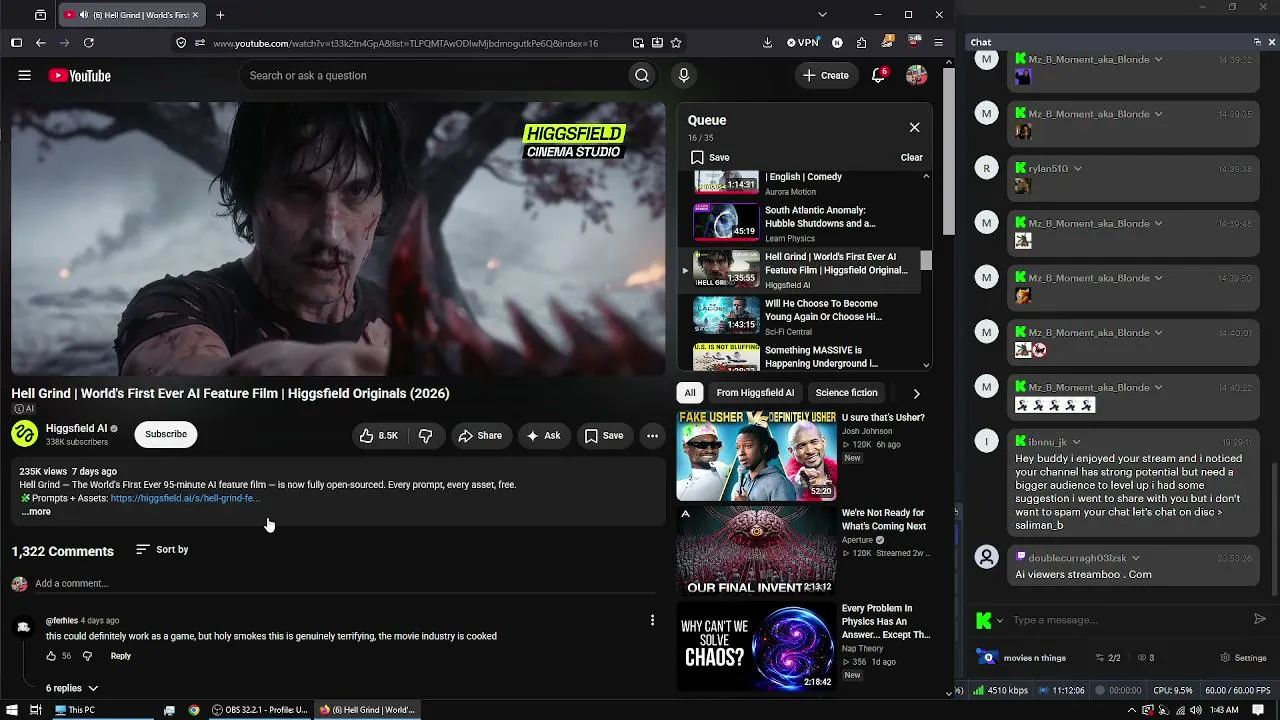Close the Chat dock panel
The image size is (1280, 720).
[x=1272, y=42]
